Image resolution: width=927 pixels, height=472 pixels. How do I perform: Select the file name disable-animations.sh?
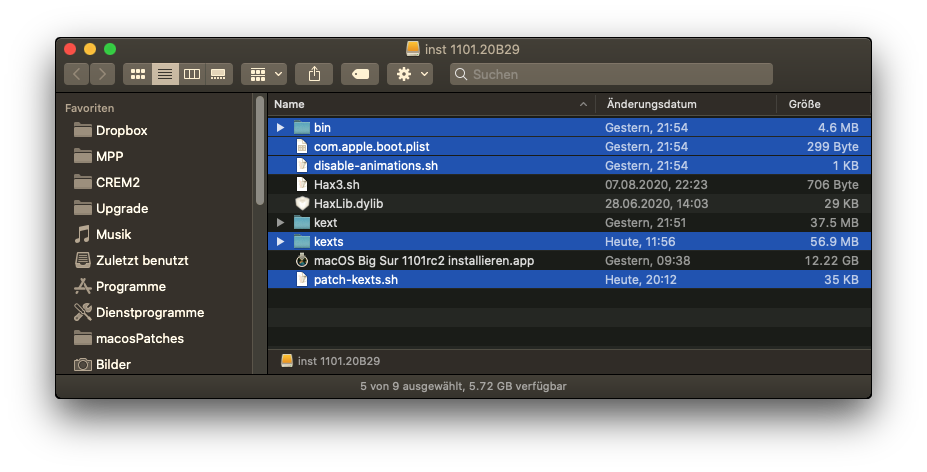pos(376,166)
